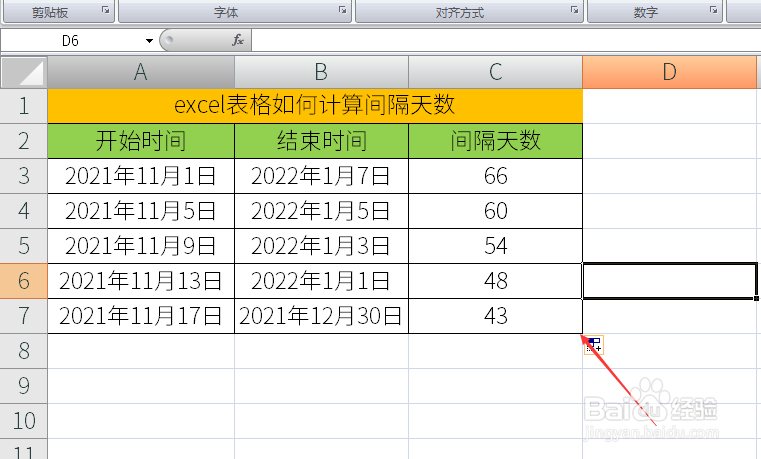Select the interval cell showing 43

click(x=496, y=316)
